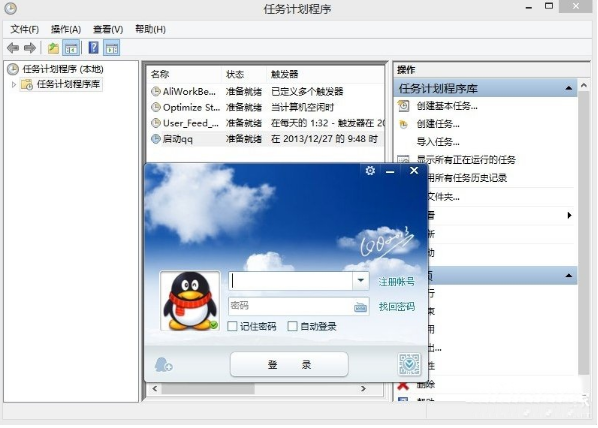
Task: Sort by the 触发器 column header
Action: click(285, 74)
